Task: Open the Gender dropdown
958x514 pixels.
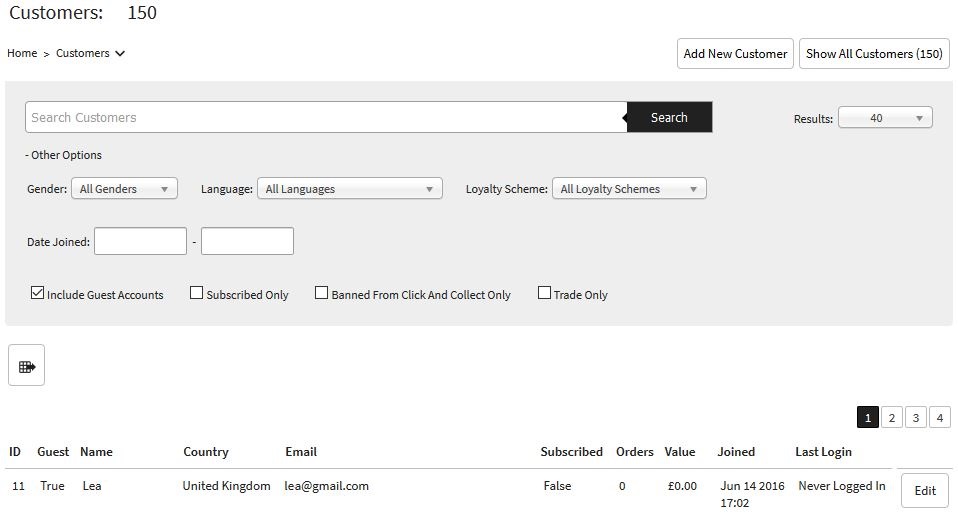Action: pos(124,188)
